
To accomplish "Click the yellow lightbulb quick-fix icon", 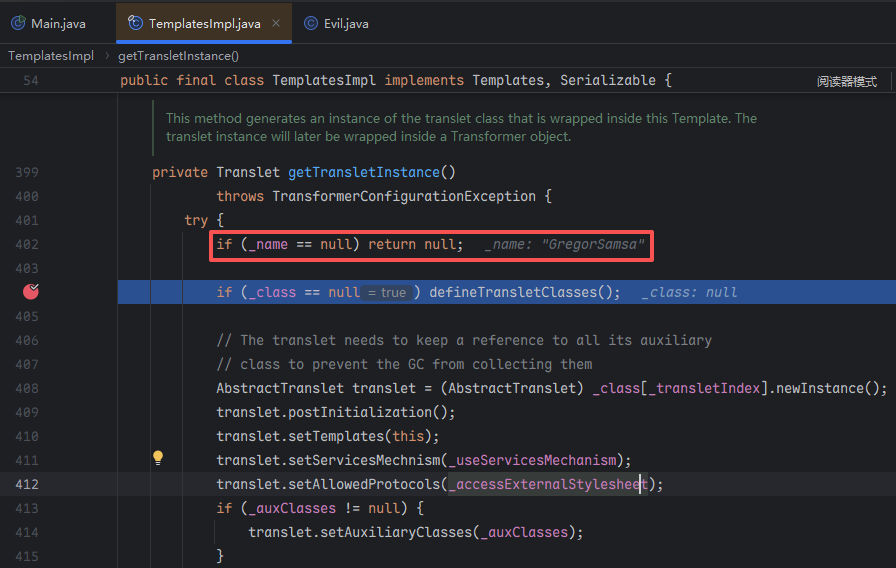I will [157, 458].
